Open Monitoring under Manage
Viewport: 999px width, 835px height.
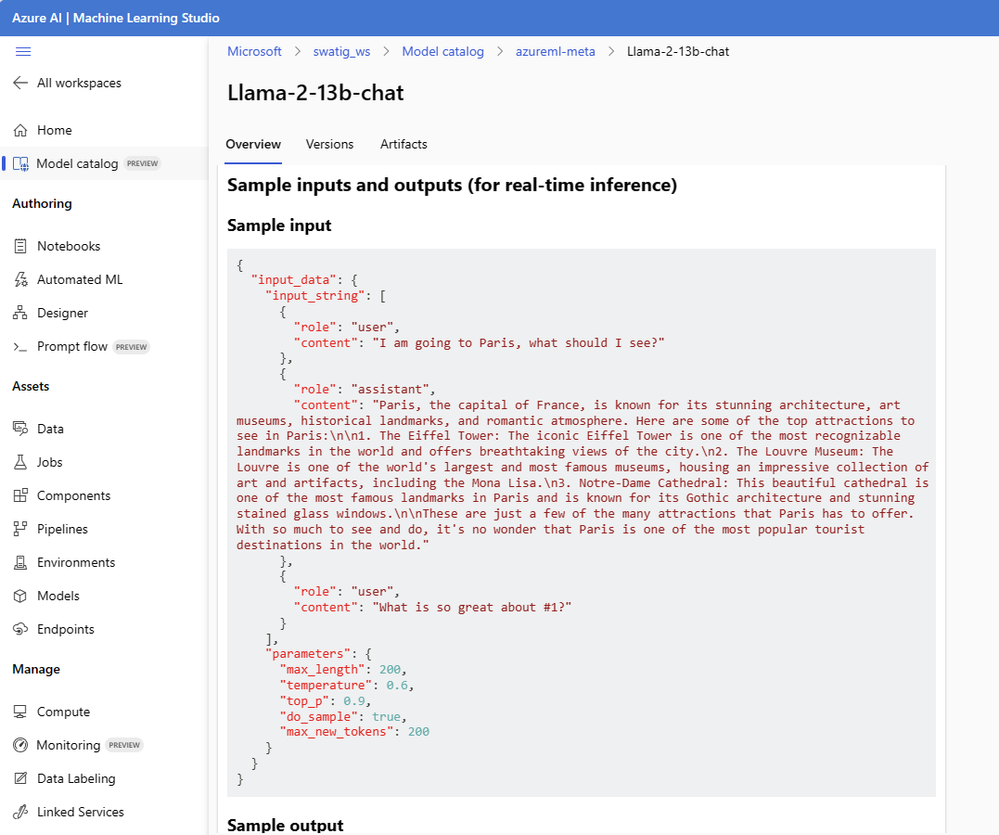68,745
